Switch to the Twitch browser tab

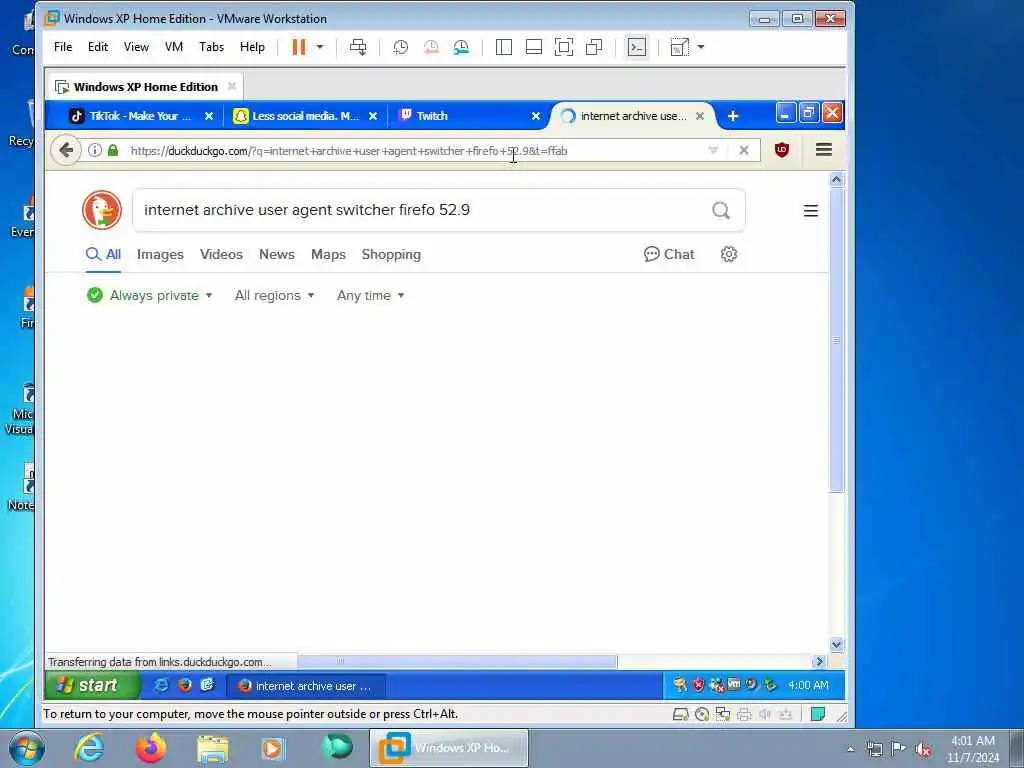point(468,116)
